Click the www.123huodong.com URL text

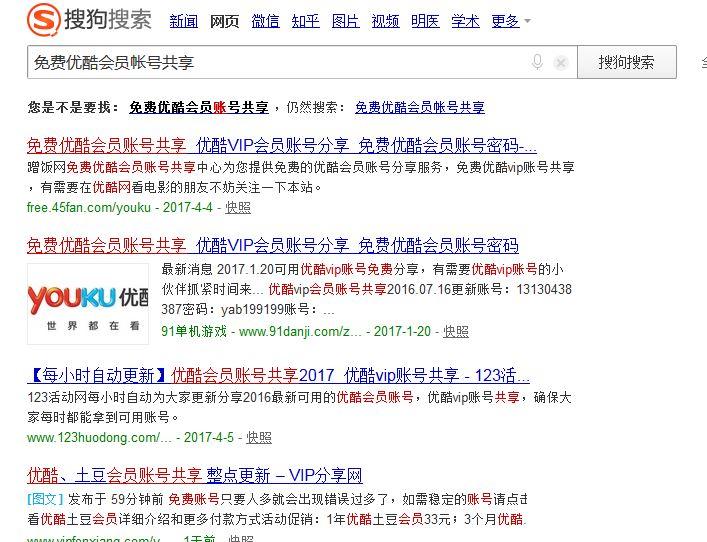tap(99, 437)
